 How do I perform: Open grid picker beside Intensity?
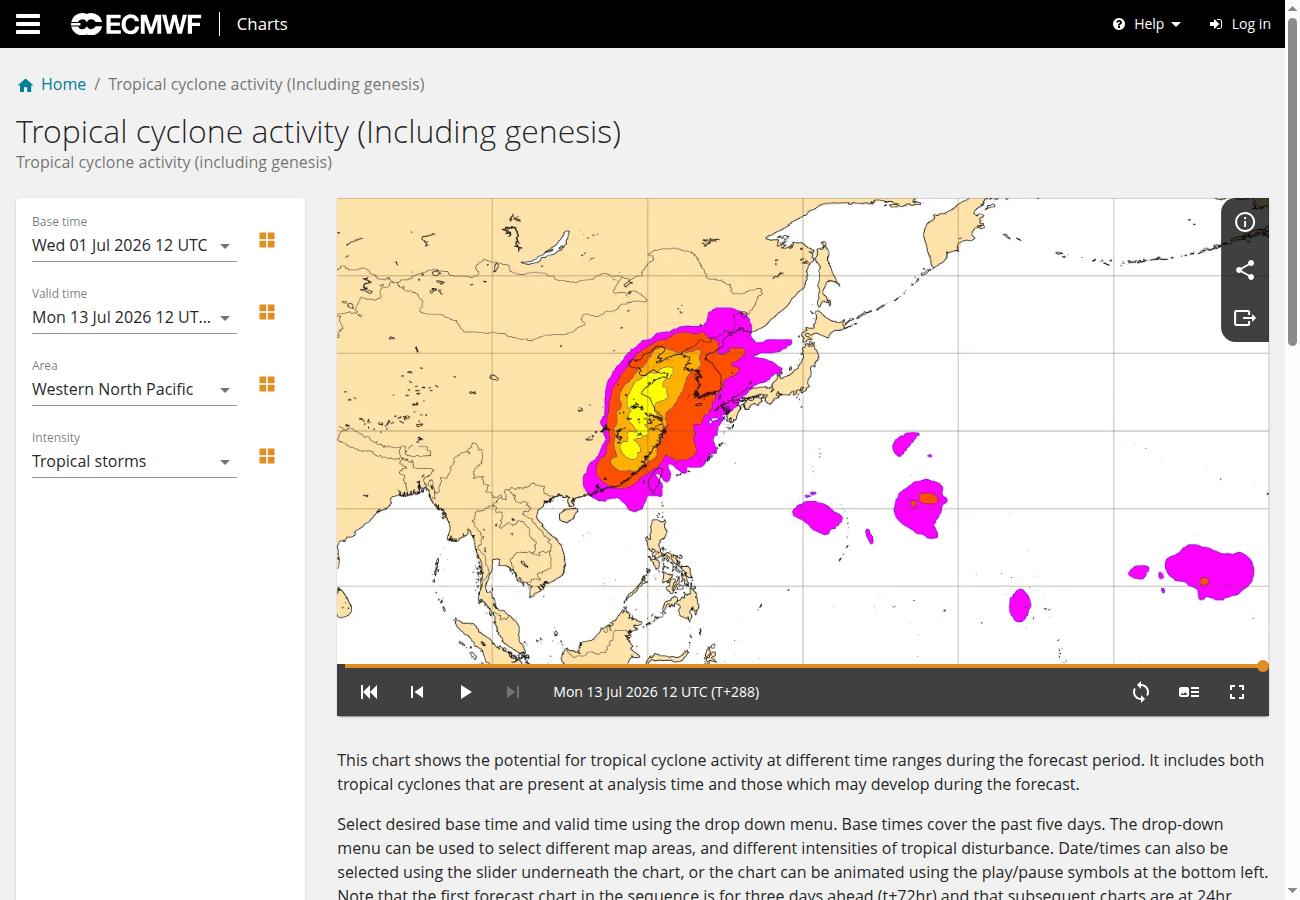(x=267, y=456)
